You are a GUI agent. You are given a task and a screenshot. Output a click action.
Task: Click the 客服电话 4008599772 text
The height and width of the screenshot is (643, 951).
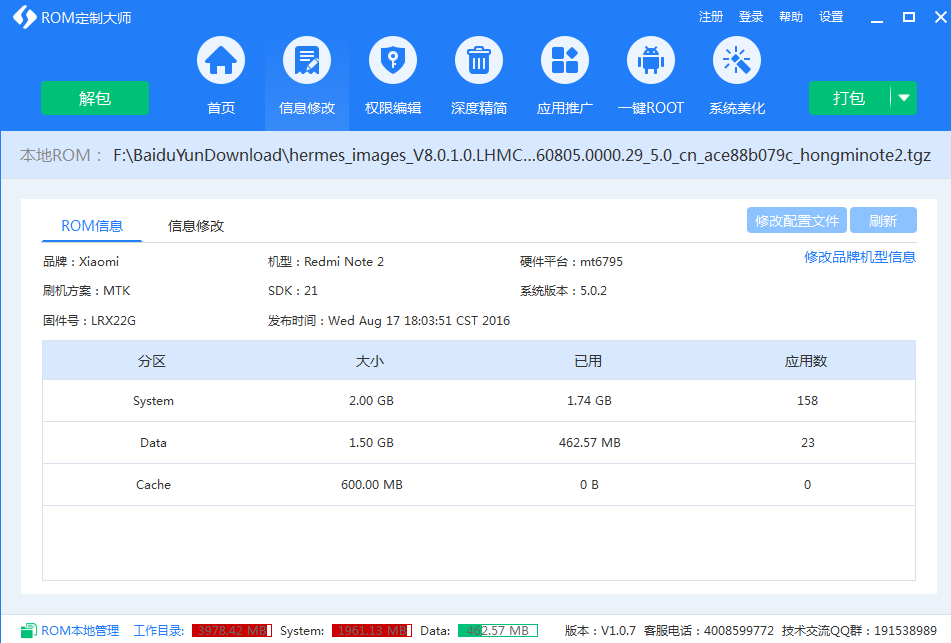pos(708,631)
